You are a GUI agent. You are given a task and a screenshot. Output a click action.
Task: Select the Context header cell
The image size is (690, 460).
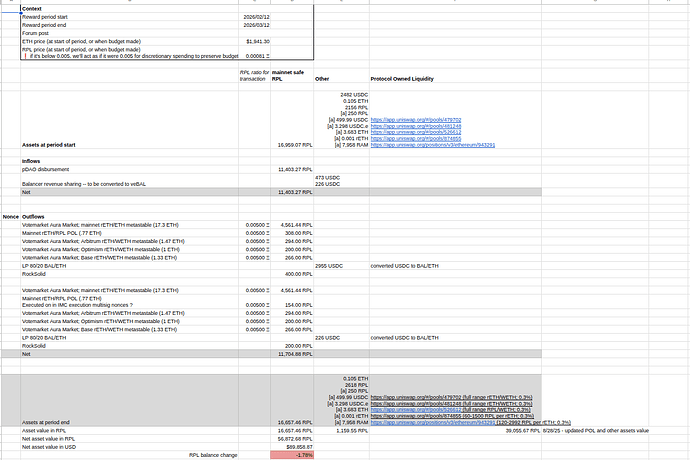tap(129, 9)
